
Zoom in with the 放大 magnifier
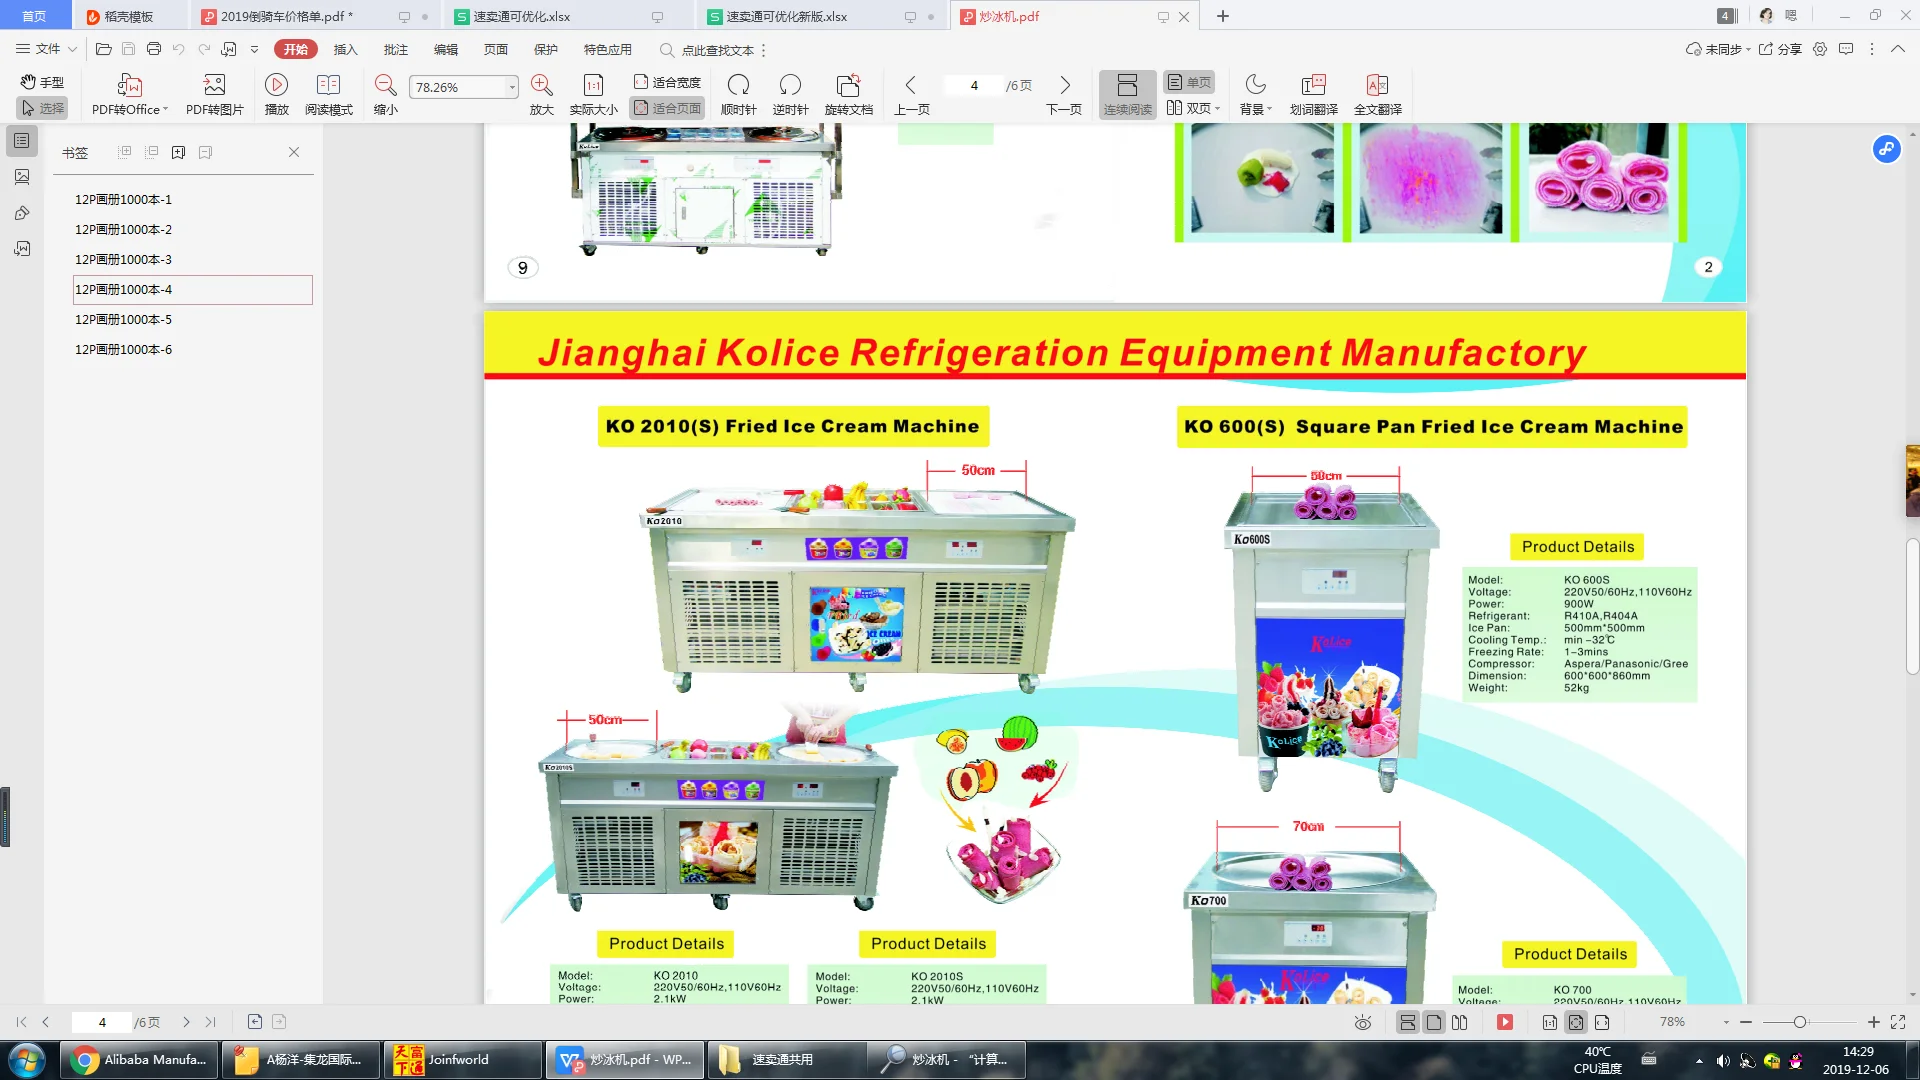[x=541, y=95]
